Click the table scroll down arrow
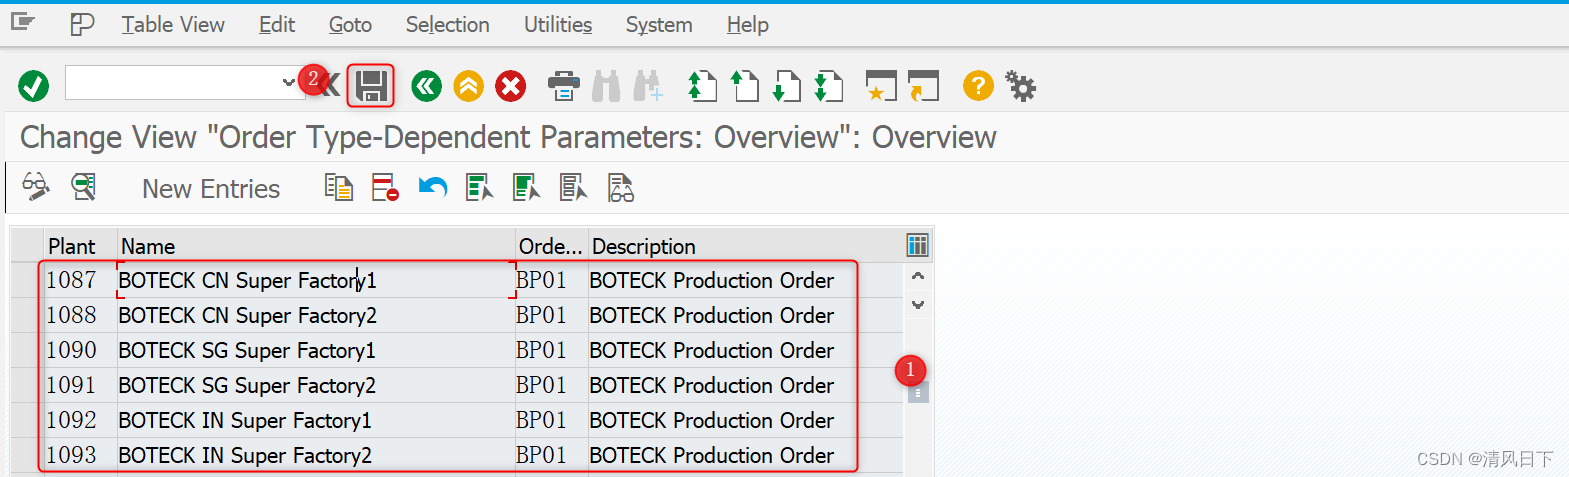Screen dimensions: 1569x477 (x=918, y=304)
